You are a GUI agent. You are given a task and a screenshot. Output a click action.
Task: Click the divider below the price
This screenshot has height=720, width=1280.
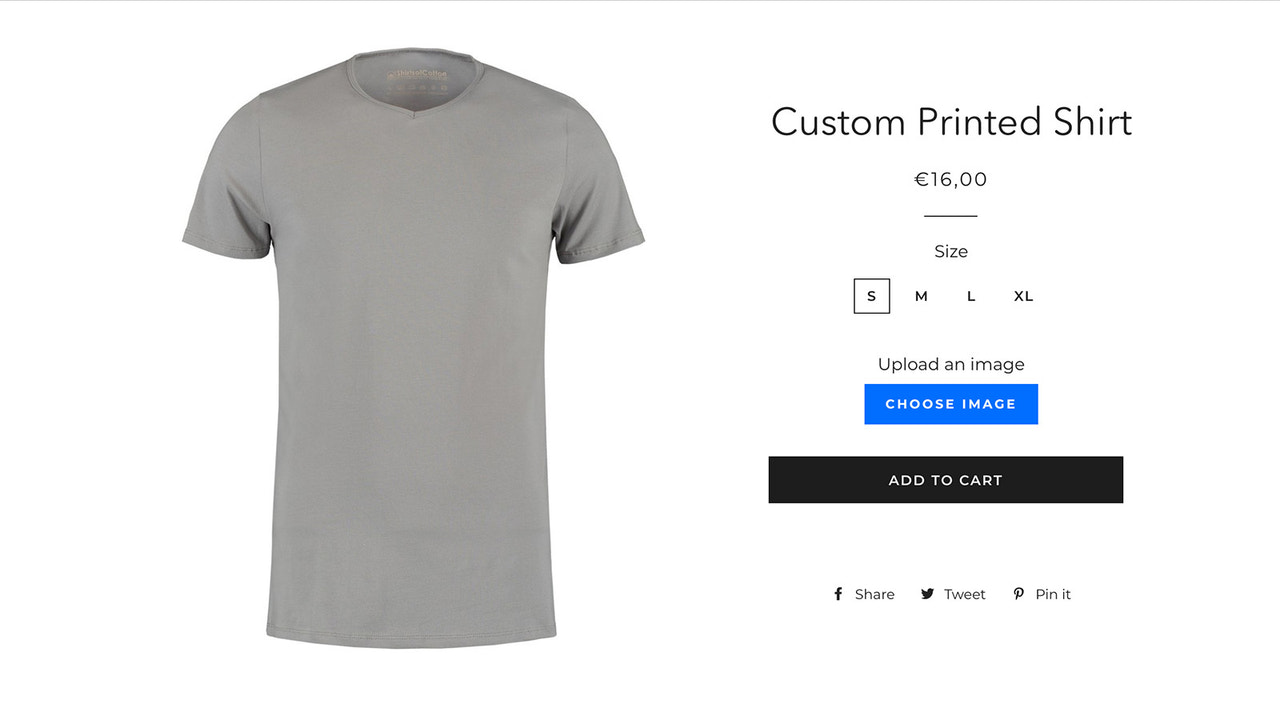950,214
